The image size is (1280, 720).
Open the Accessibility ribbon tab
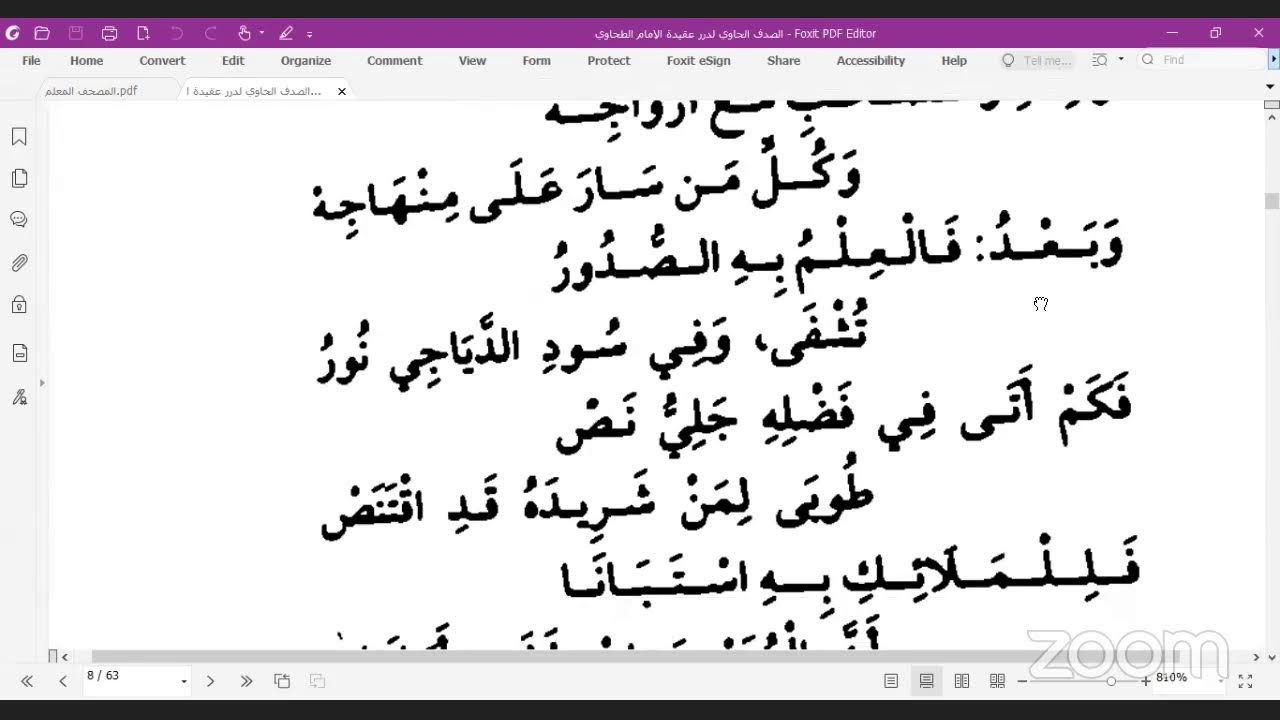pyautogui.click(x=871, y=60)
